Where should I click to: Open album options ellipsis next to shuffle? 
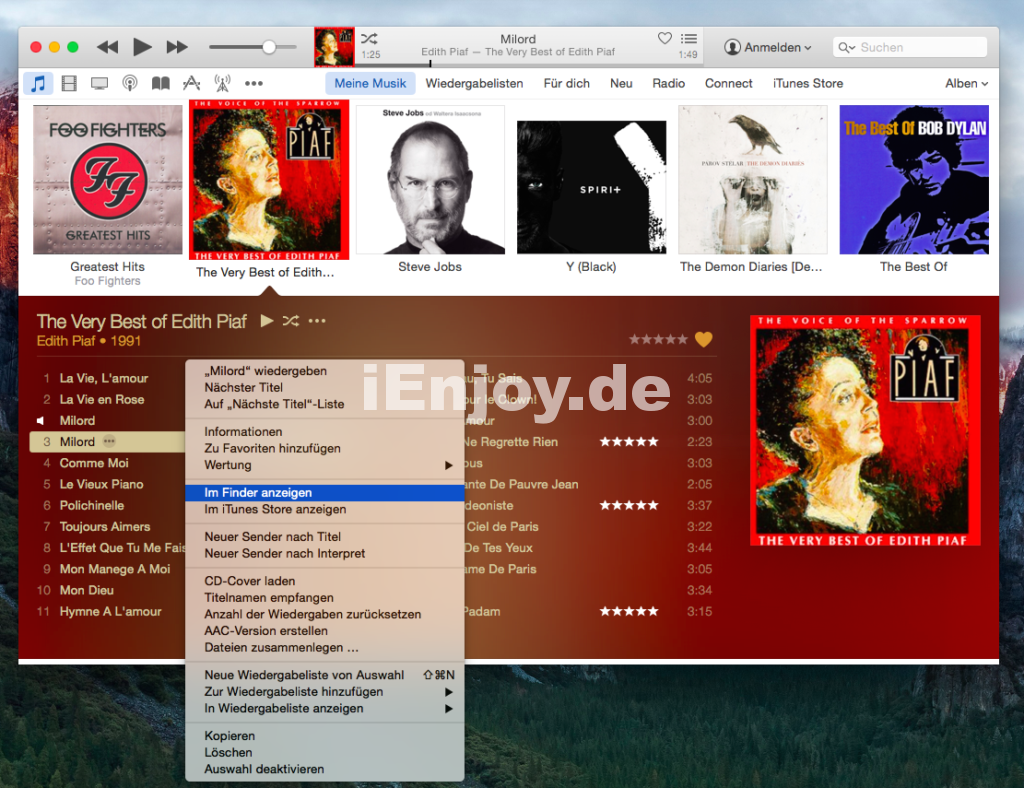[317, 321]
